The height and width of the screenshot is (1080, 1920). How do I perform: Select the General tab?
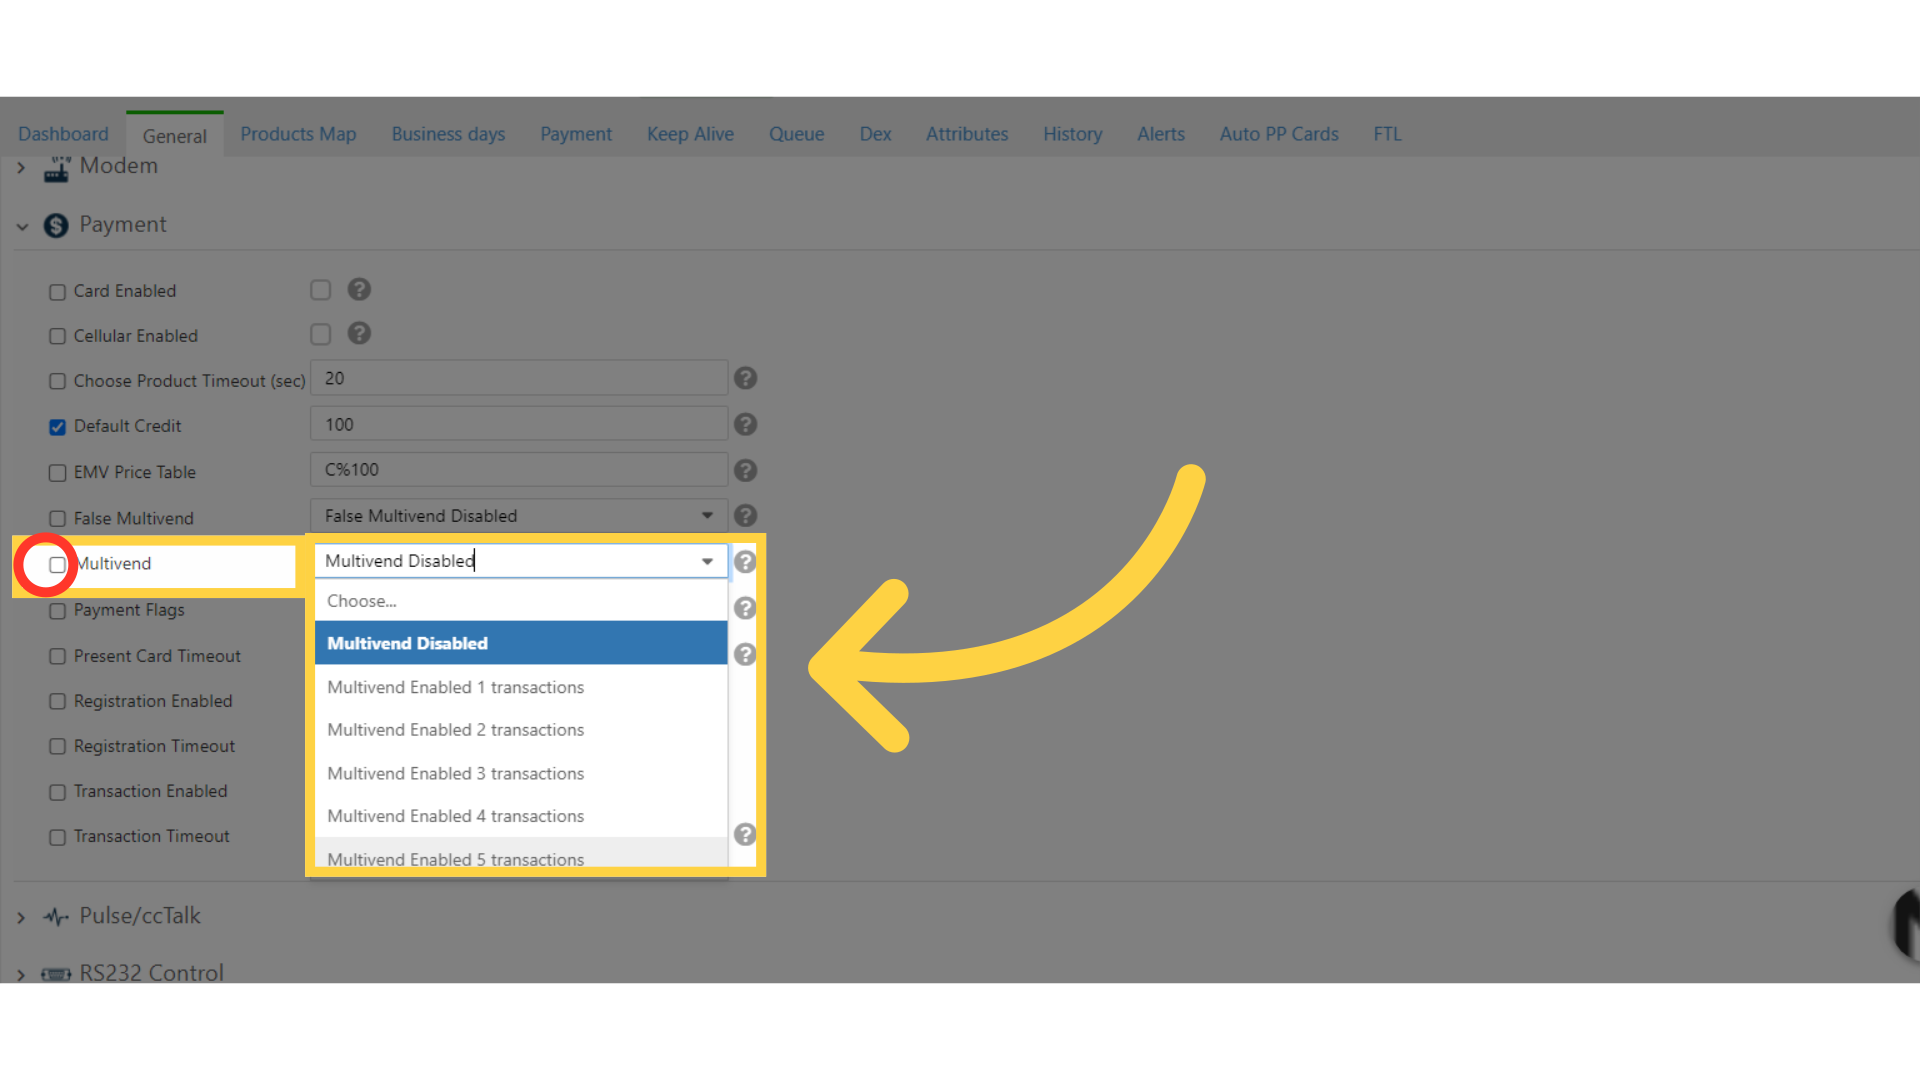(175, 135)
